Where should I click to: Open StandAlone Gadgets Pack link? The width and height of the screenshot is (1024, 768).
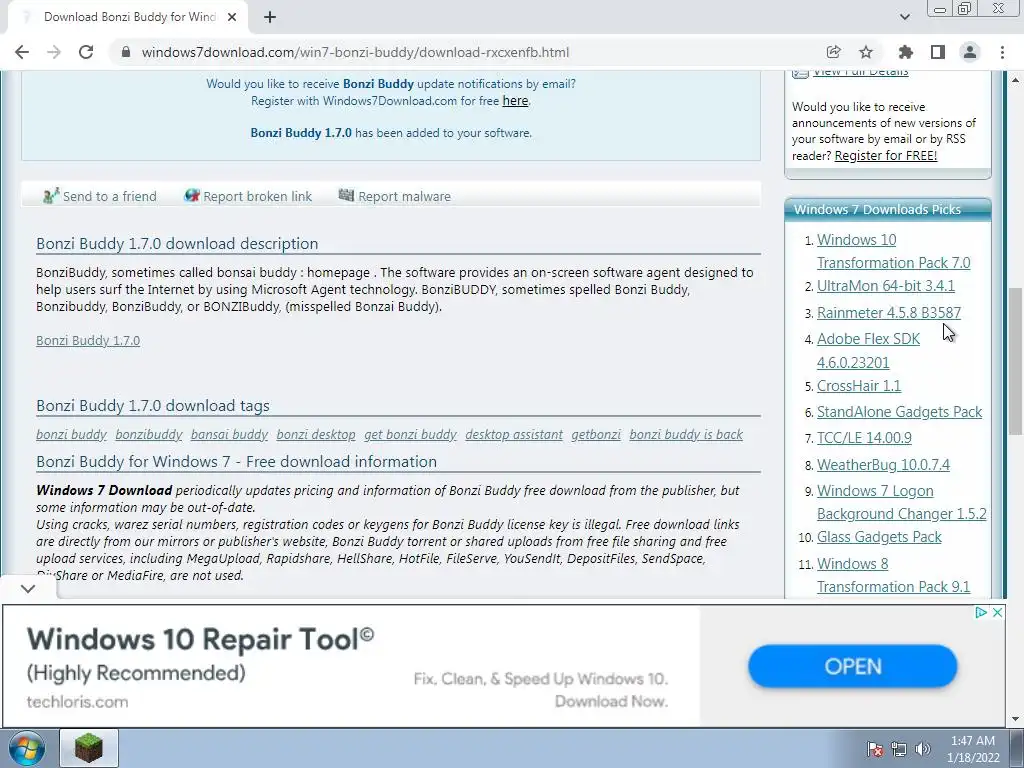click(x=899, y=411)
